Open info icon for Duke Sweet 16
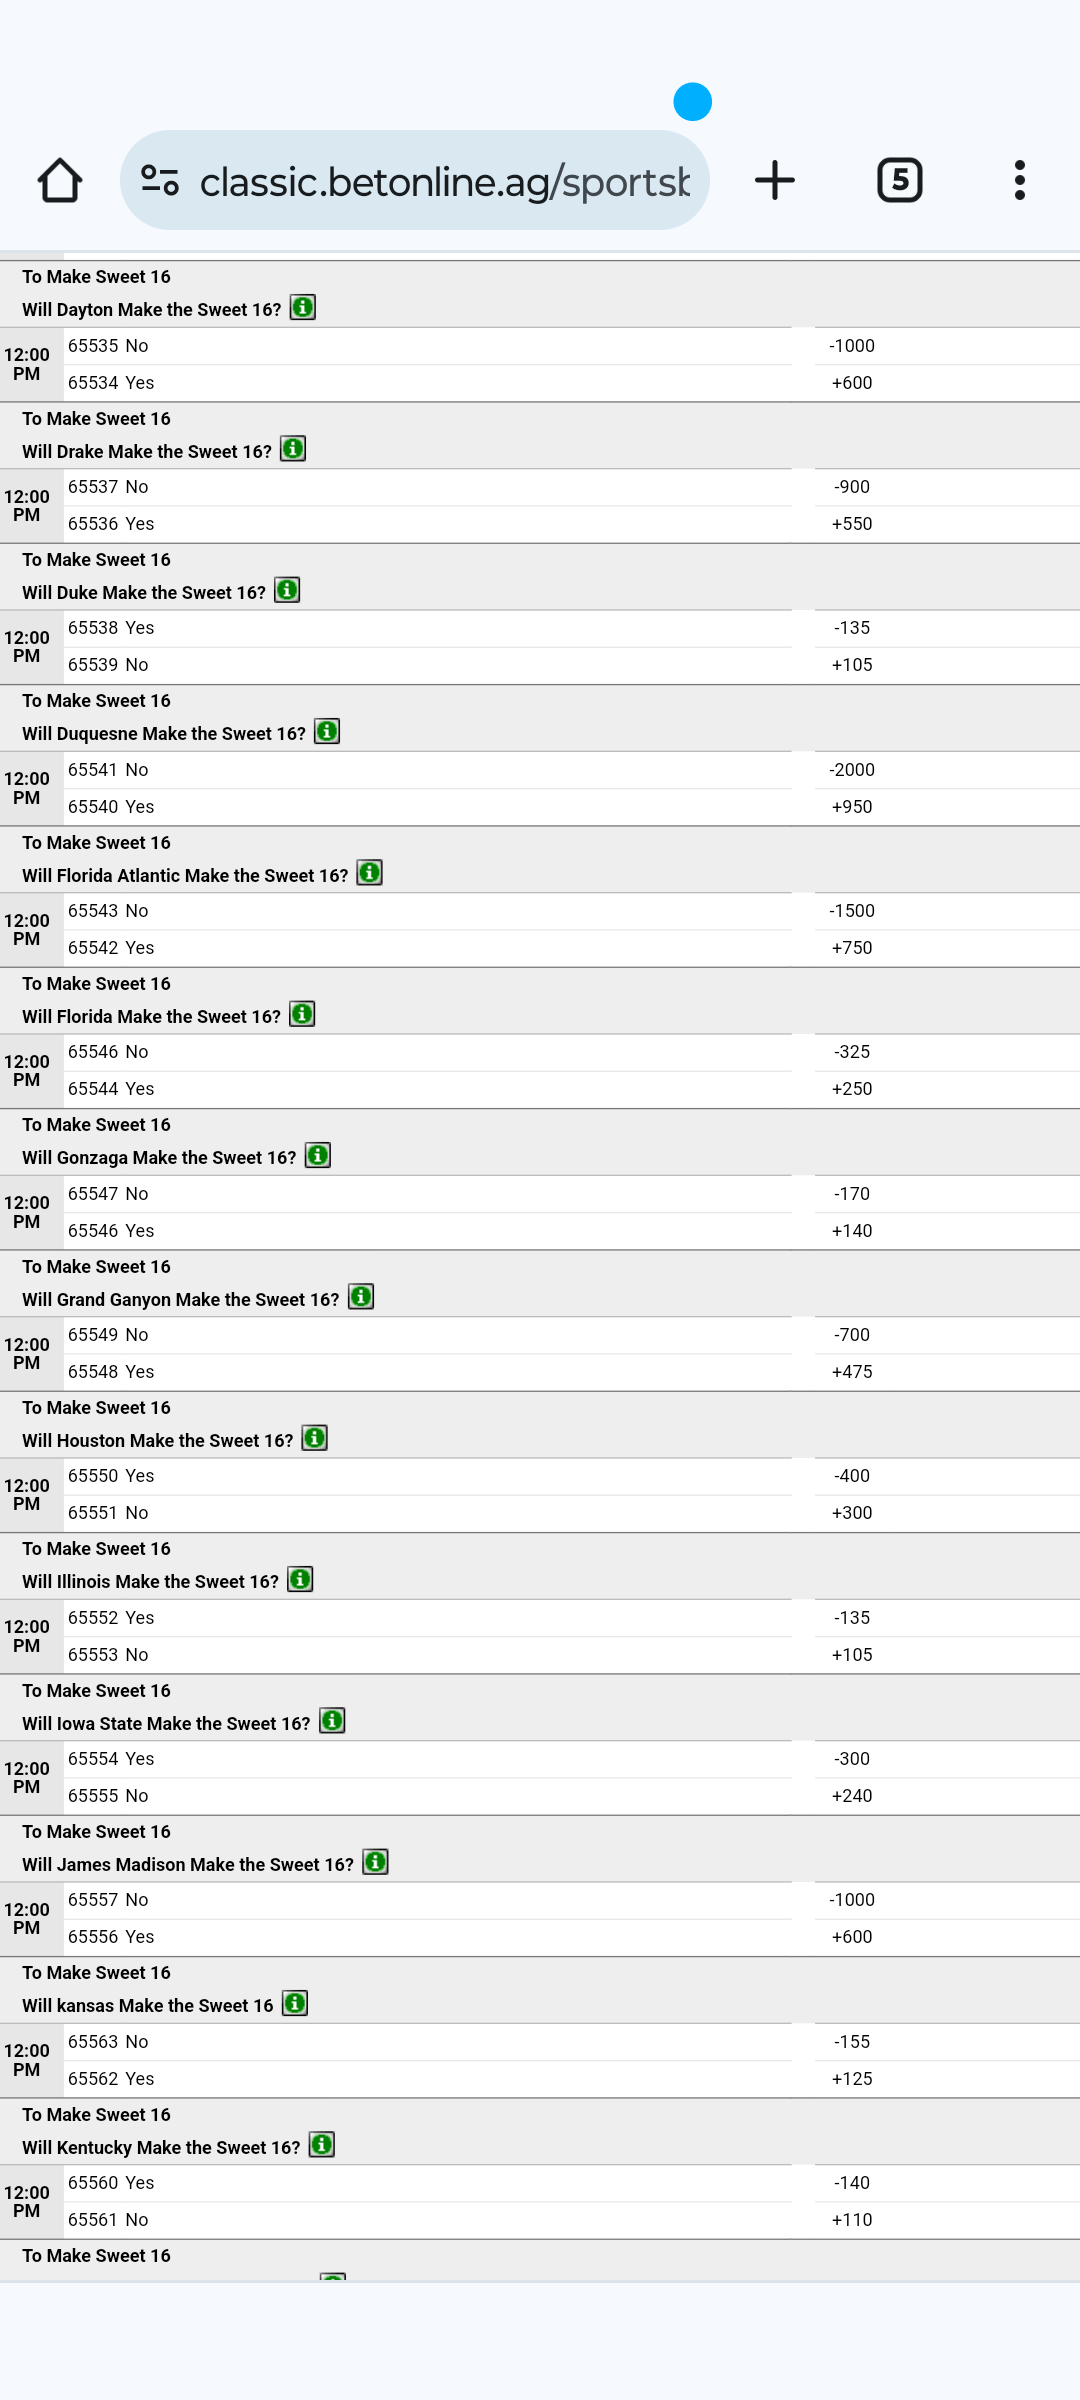 coord(287,591)
